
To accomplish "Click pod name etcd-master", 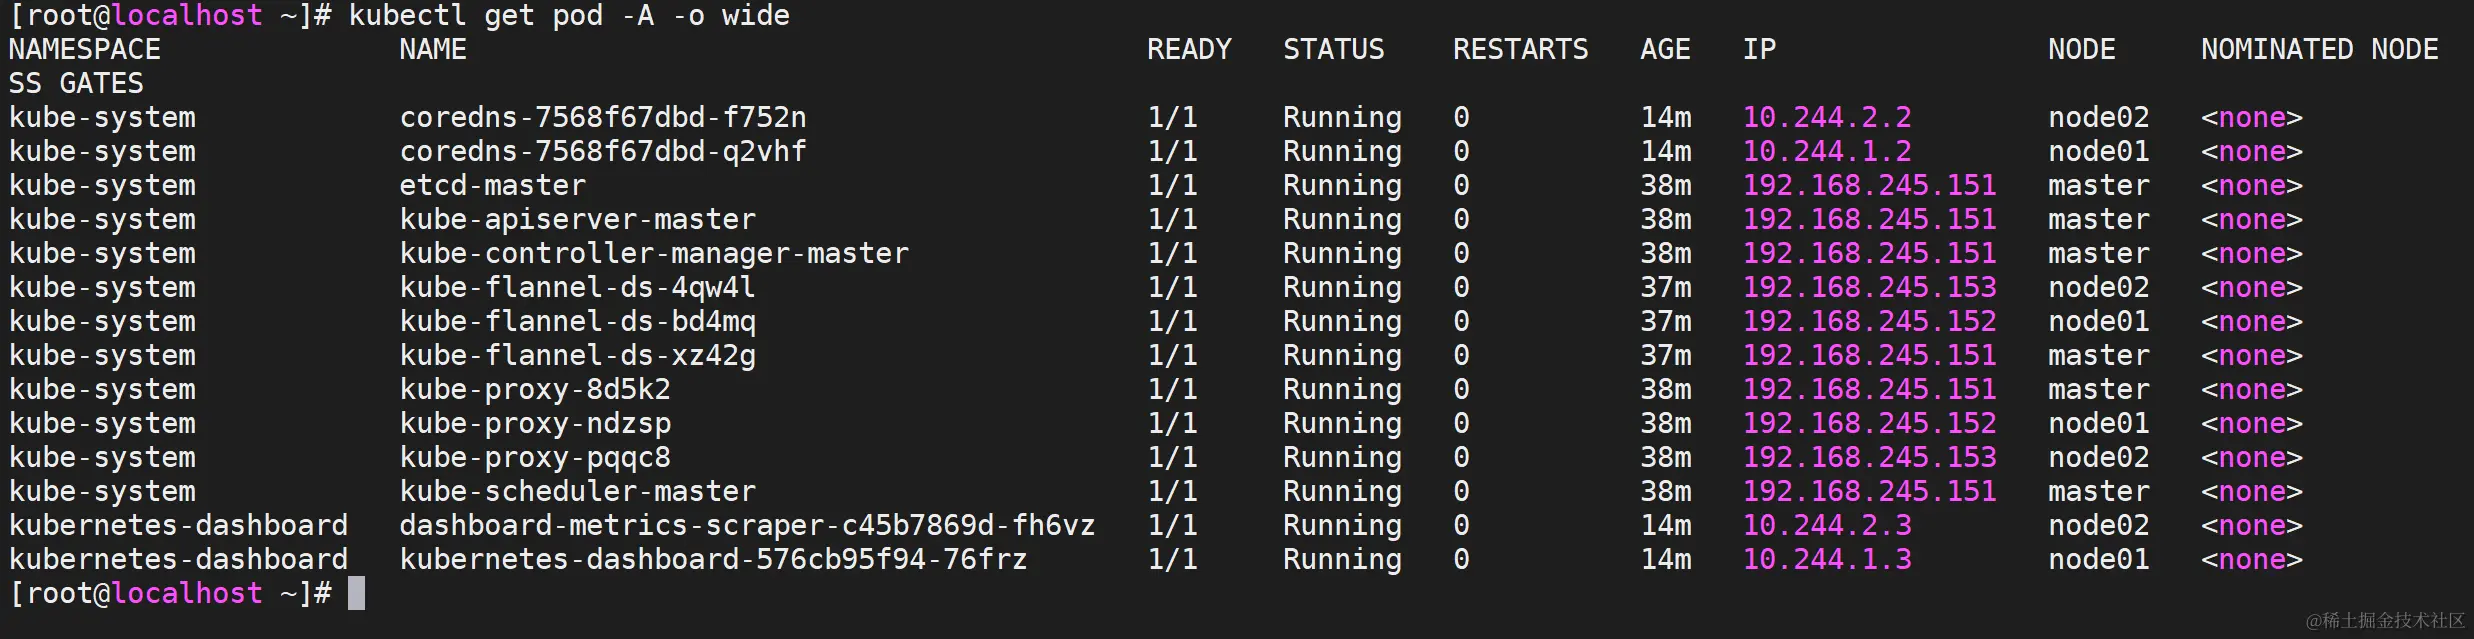I will pyautogui.click(x=493, y=185).
